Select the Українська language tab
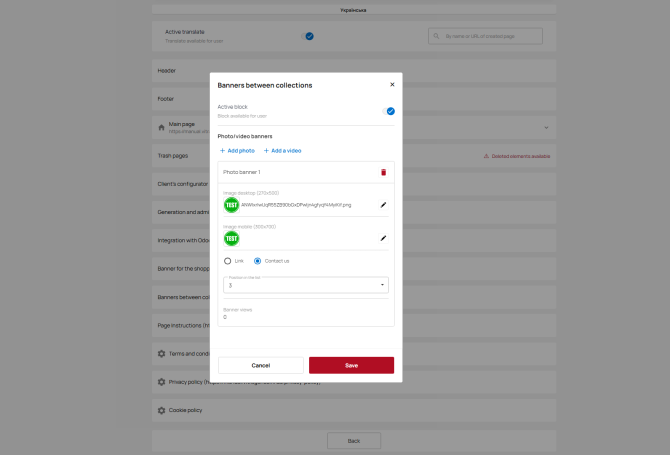Viewport: 670px width, 455px height. (x=353, y=10)
